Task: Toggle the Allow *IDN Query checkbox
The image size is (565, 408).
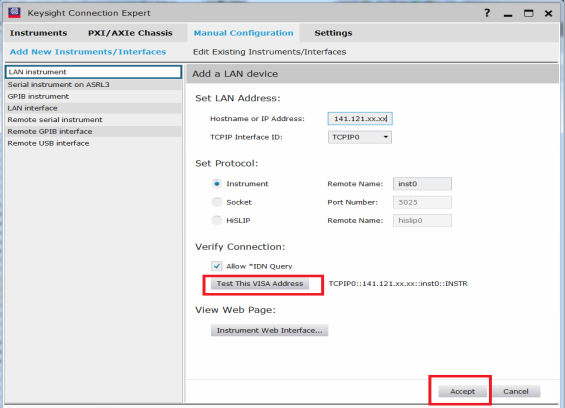Action: pyautogui.click(x=217, y=266)
